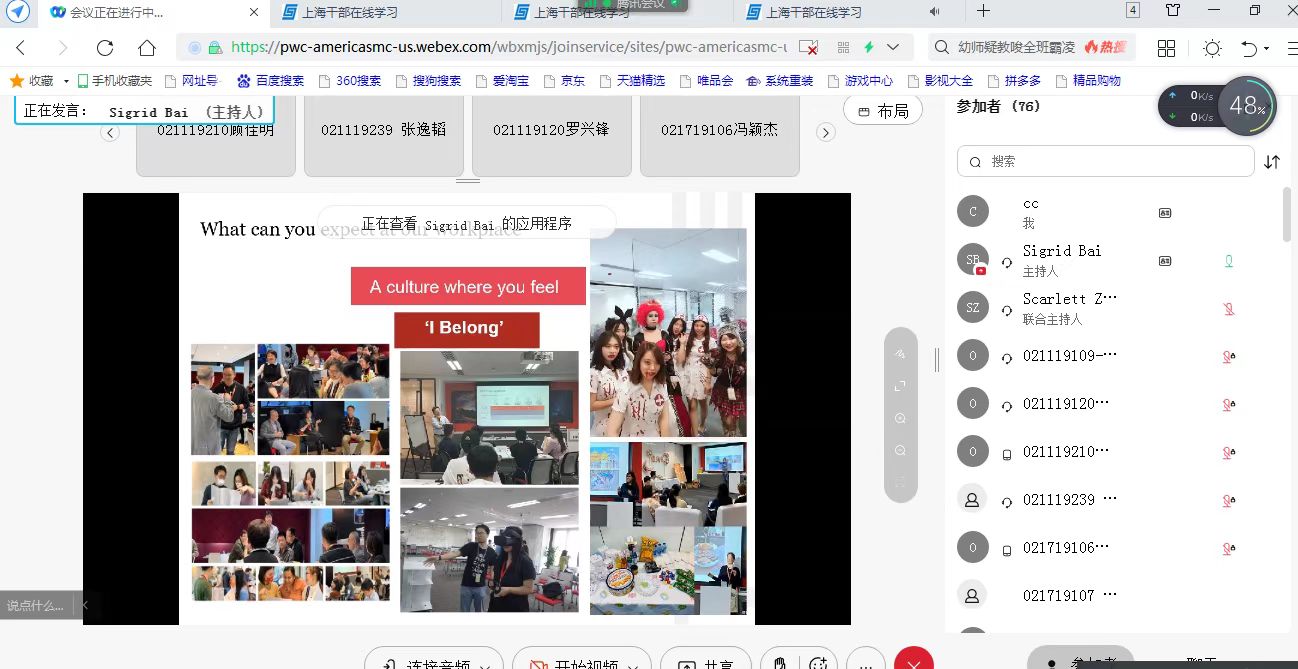Screen dimensions: 1298x669
Task: Open the reactions emoji button
Action: pos(818,662)
